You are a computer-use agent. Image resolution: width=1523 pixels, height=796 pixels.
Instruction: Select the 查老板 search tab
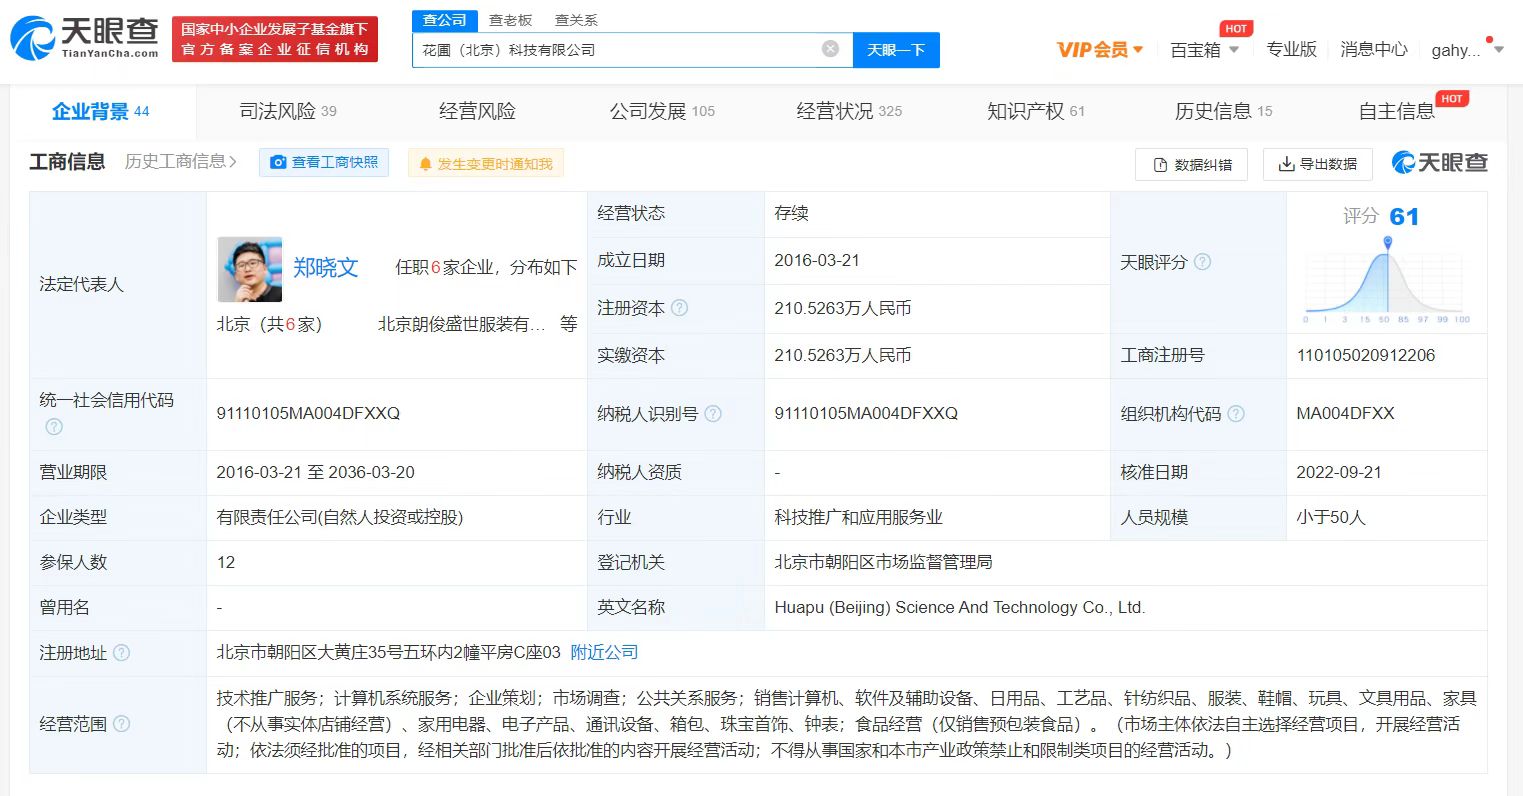click(510, 20)
